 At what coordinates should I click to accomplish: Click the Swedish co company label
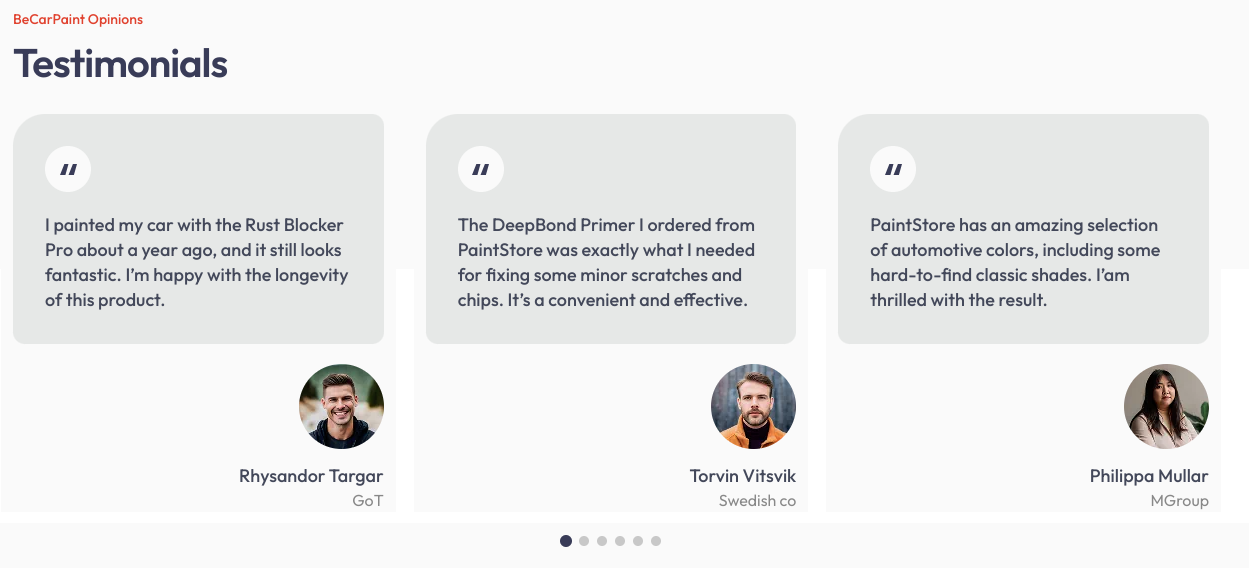[757, 501]
